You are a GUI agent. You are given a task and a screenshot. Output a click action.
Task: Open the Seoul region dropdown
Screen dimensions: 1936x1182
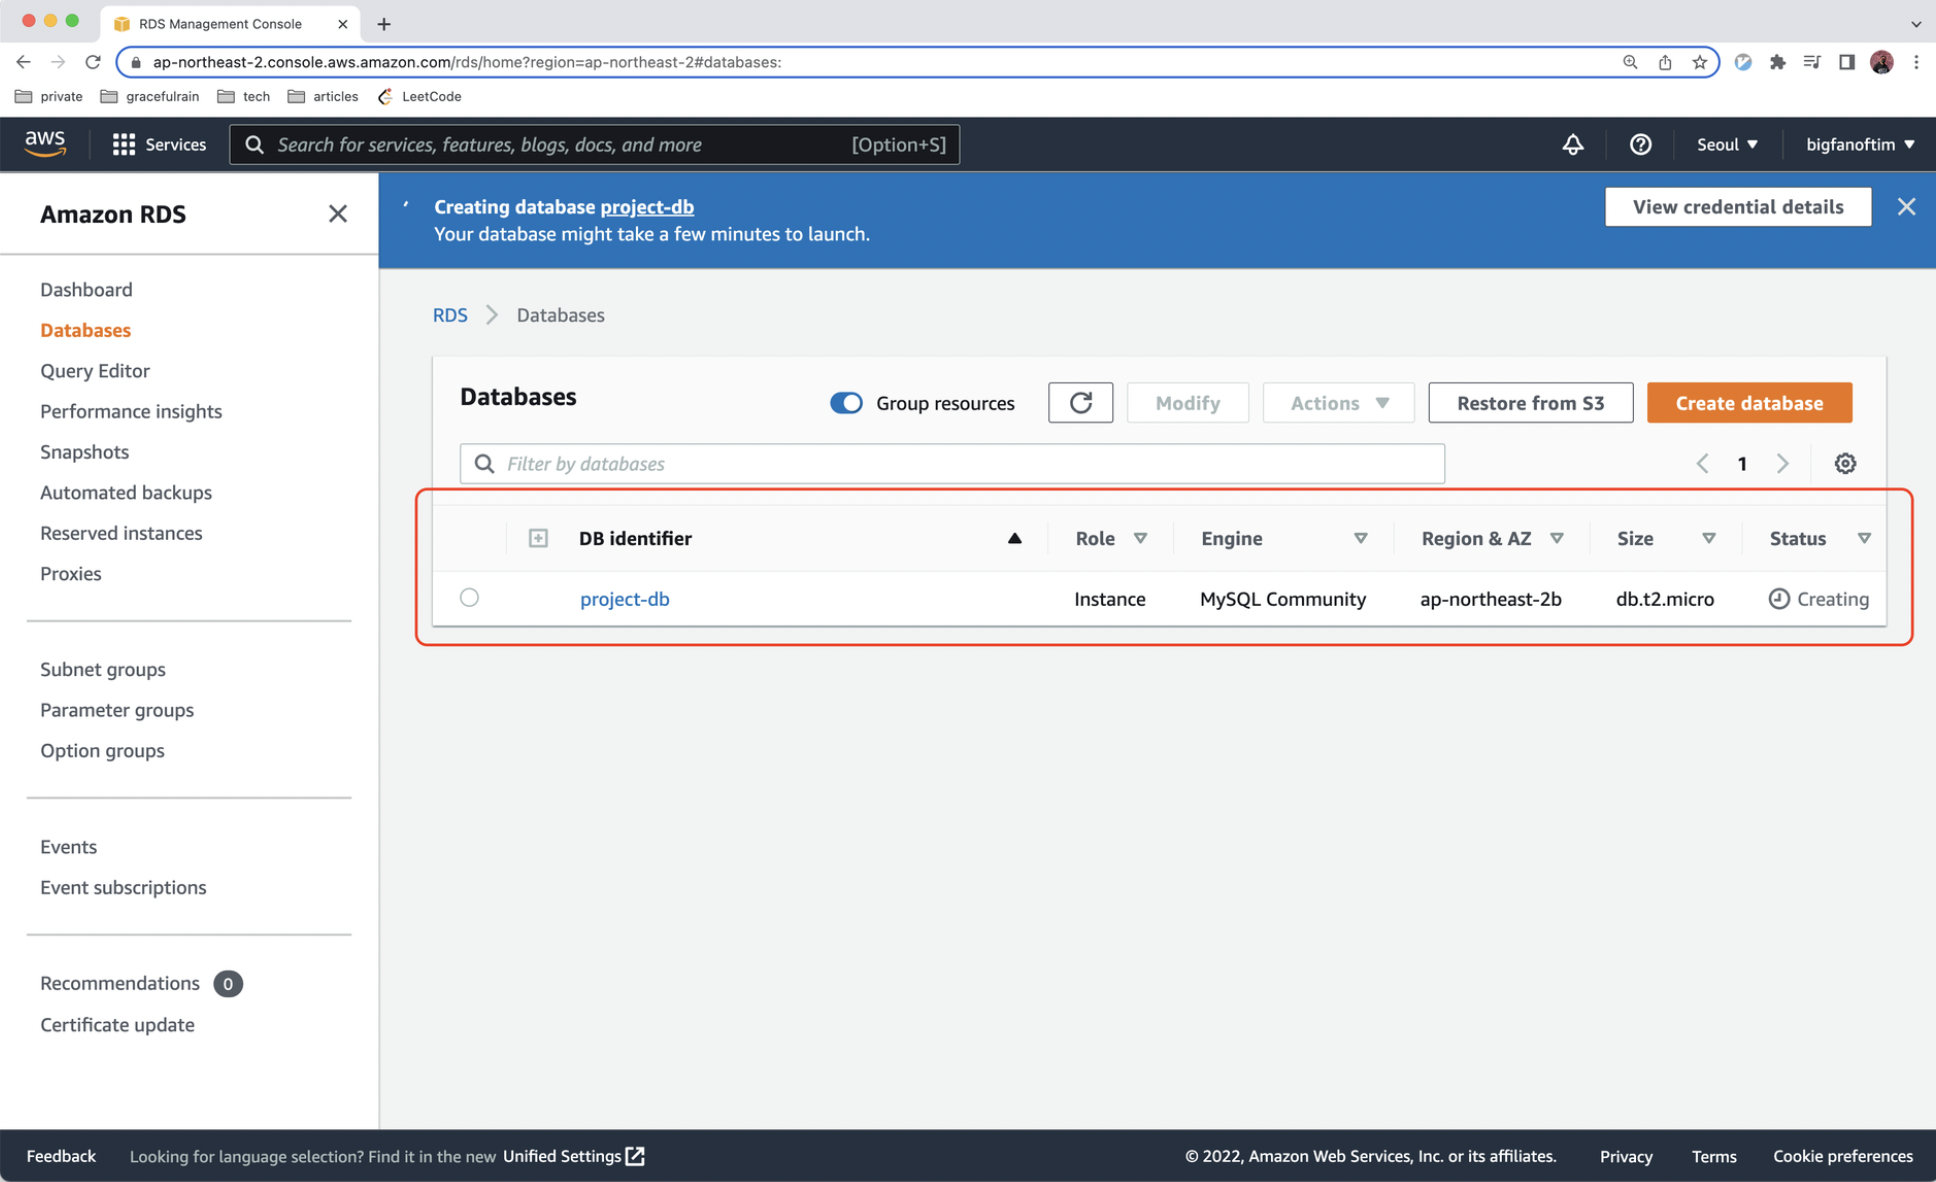(x=1726, y=144)
